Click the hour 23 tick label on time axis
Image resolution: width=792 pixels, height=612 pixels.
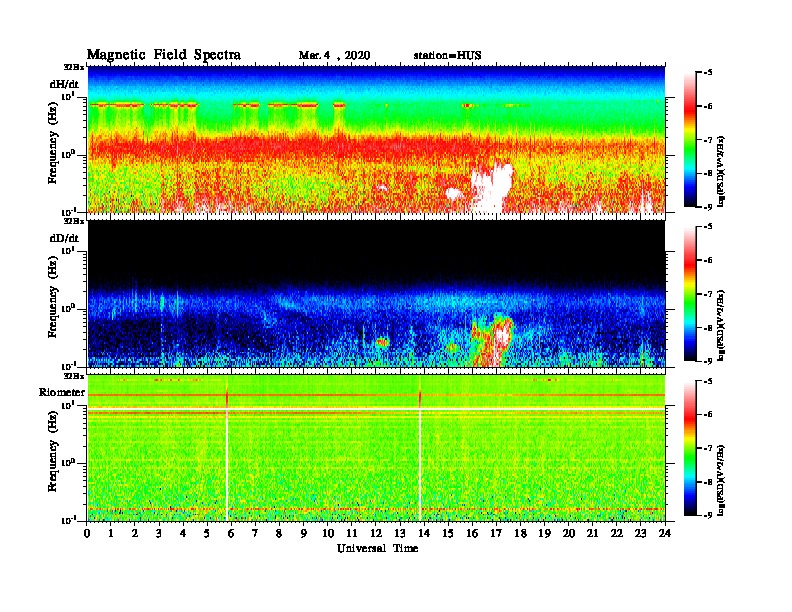640,533
